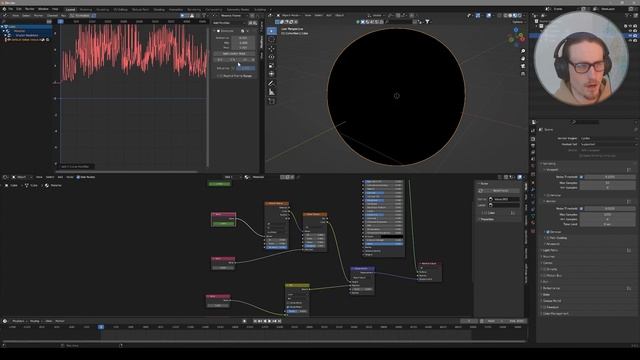Toggle Restrict Frame Range checkbox
This screenshot has width=640, height=360.
pos(220,76)
